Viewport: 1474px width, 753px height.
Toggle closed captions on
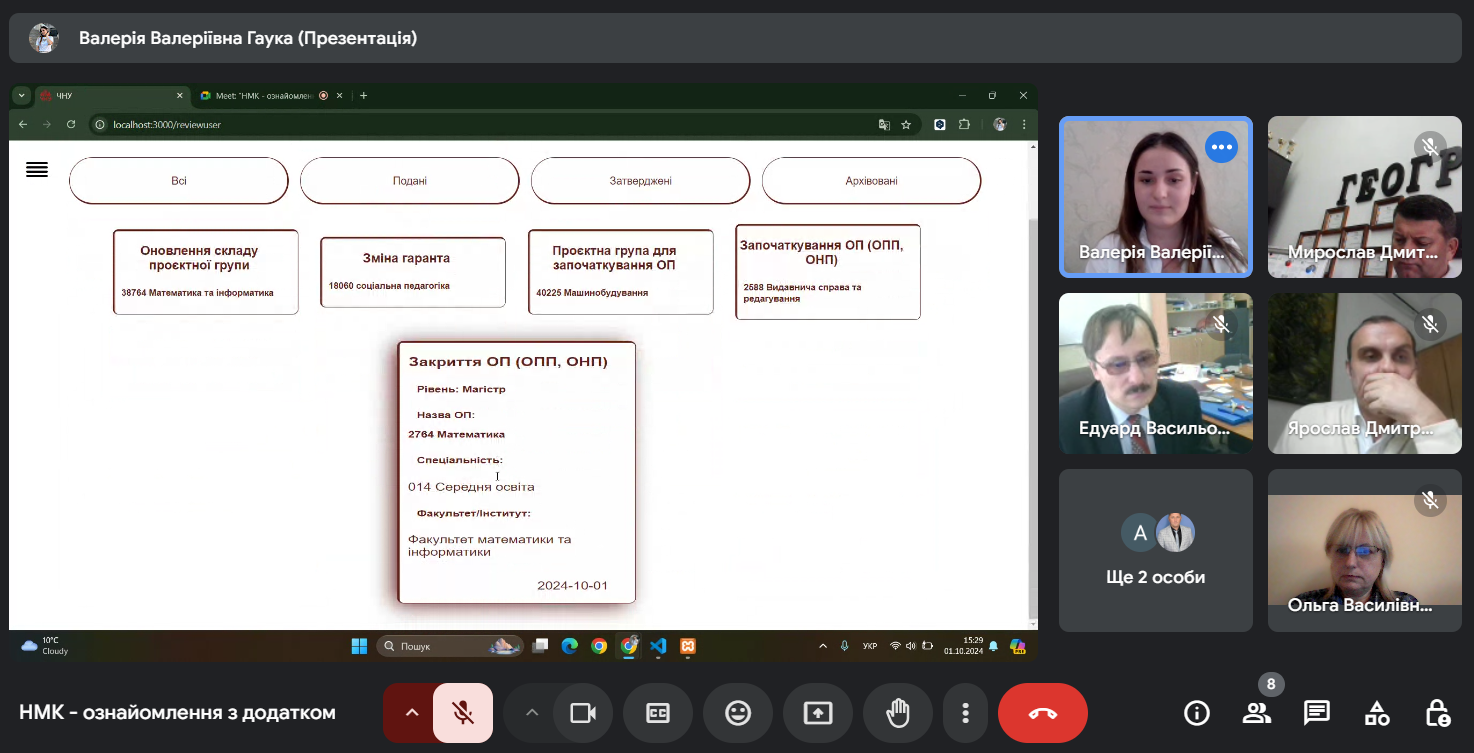pyautogui.click(x=658, y=713)
